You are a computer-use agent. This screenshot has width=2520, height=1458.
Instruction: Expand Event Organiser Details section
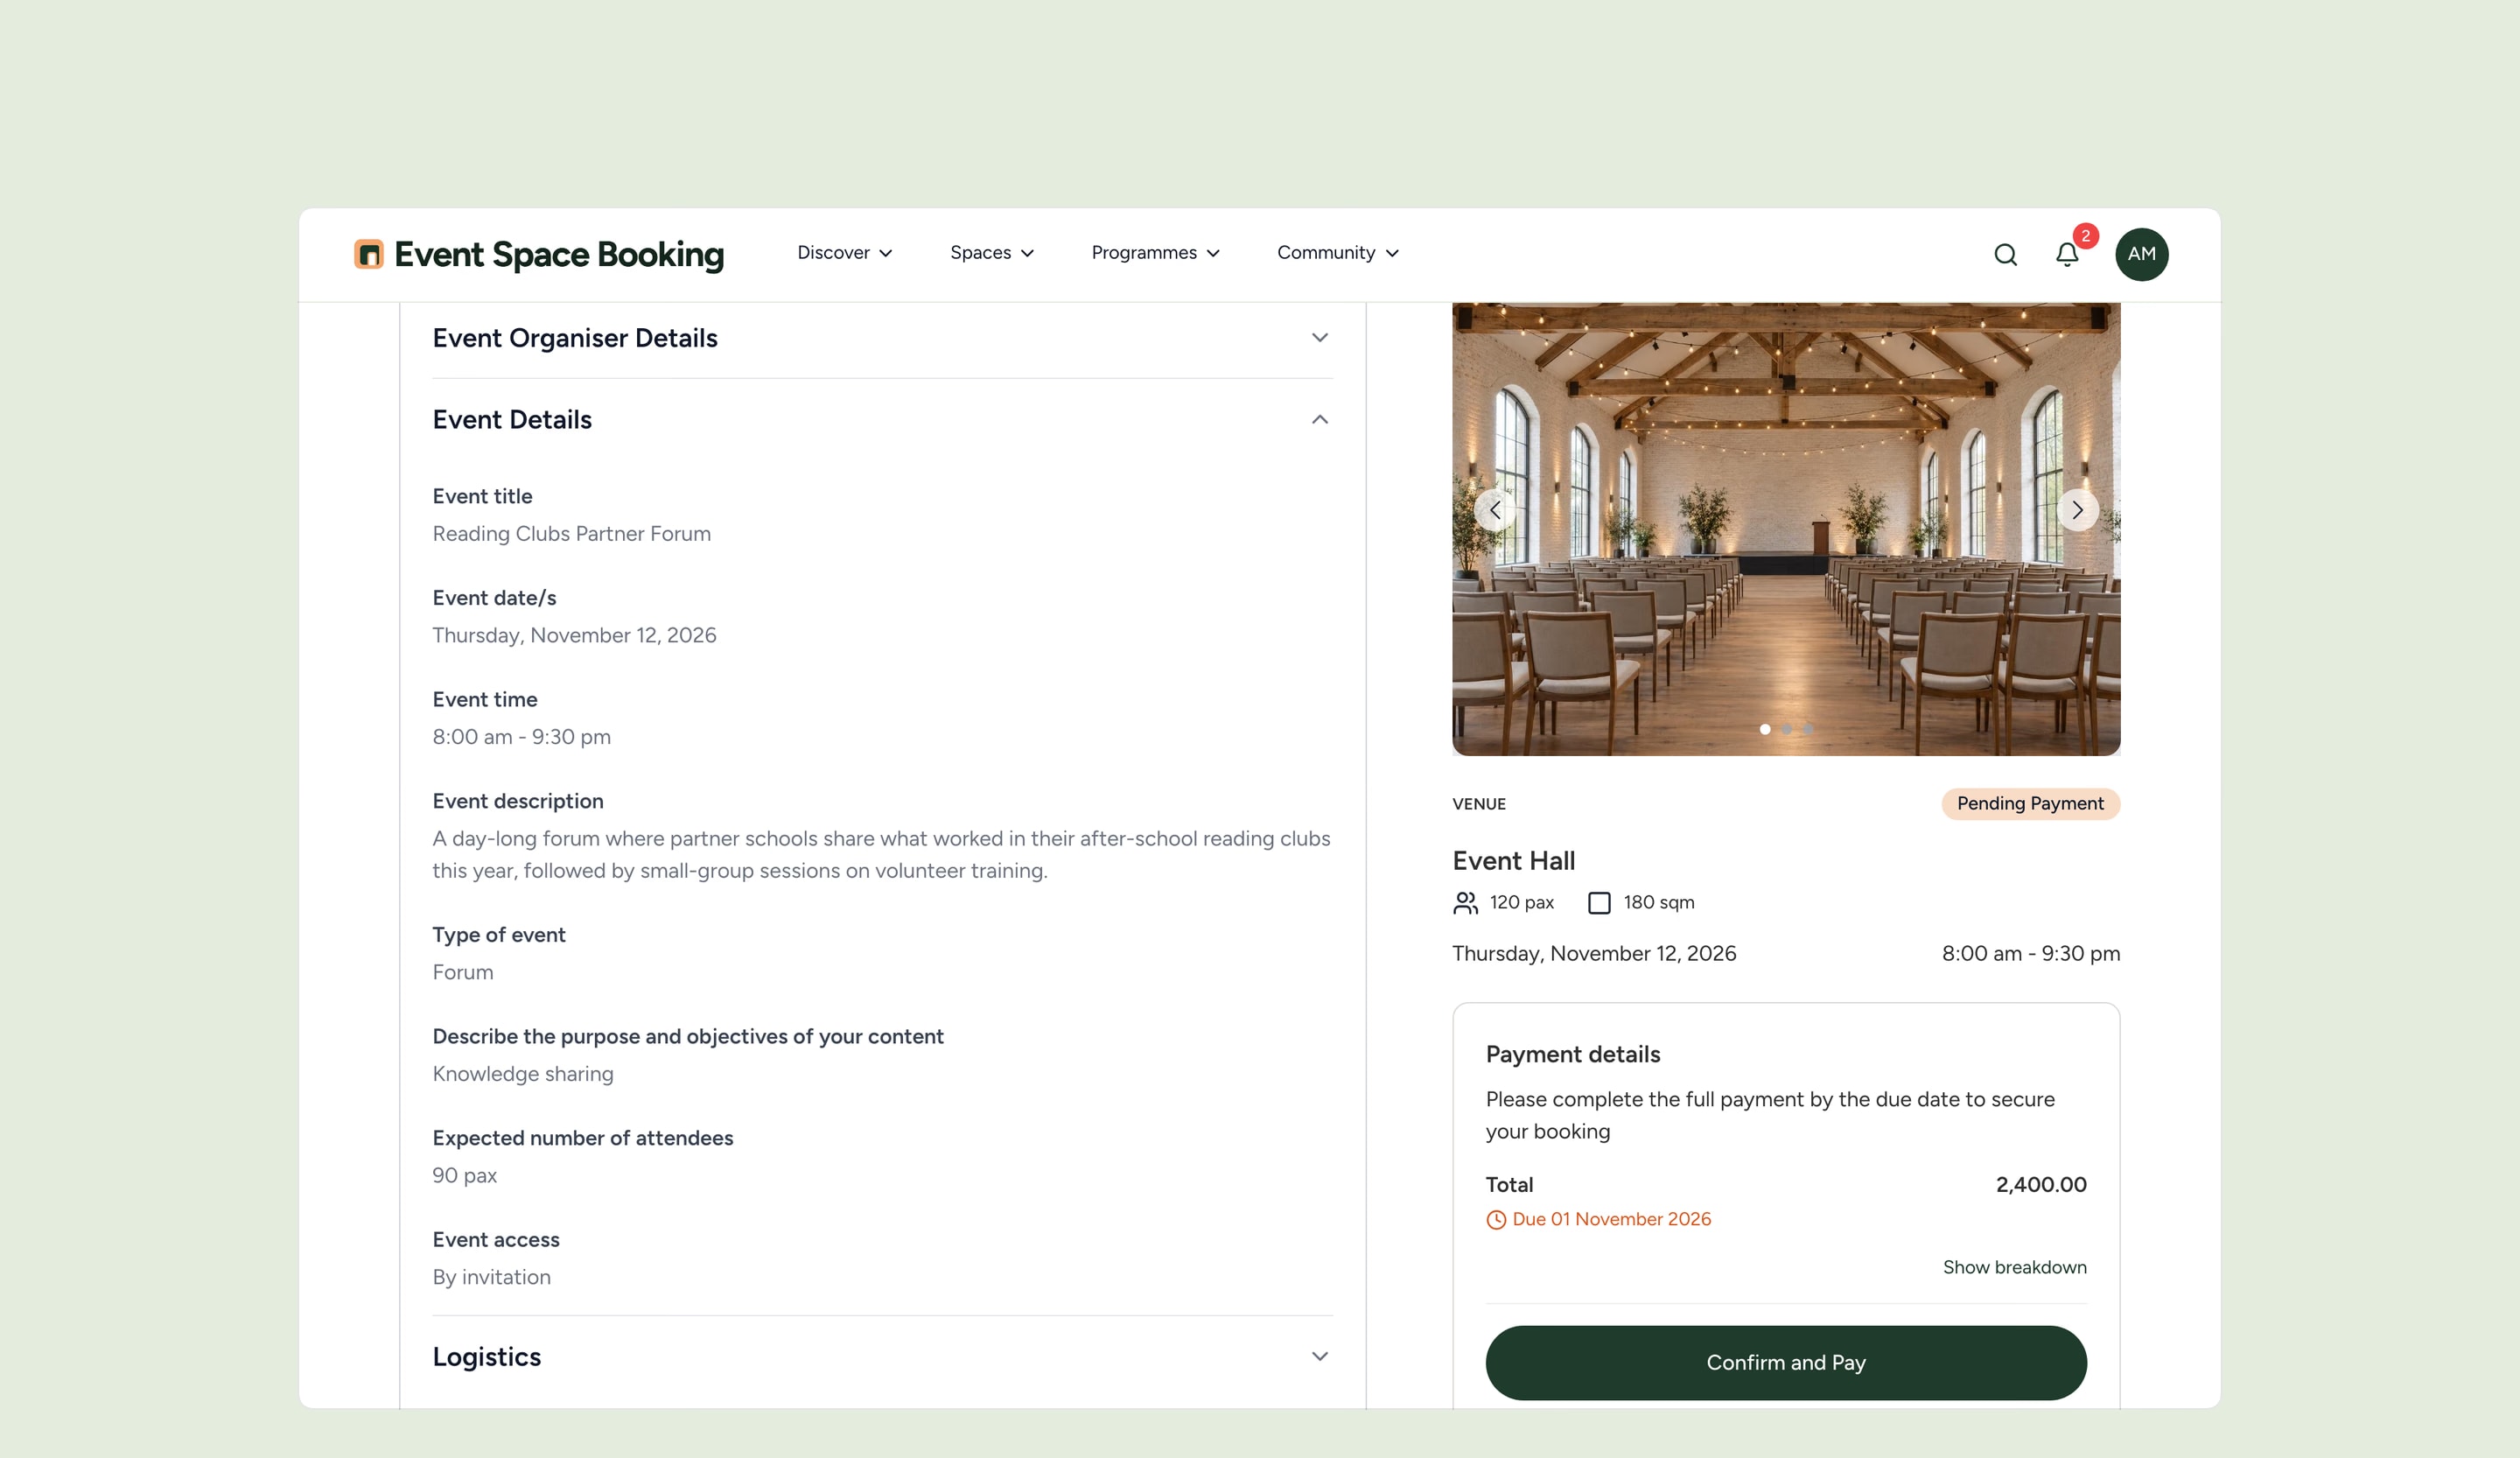(x=882, y=338)
